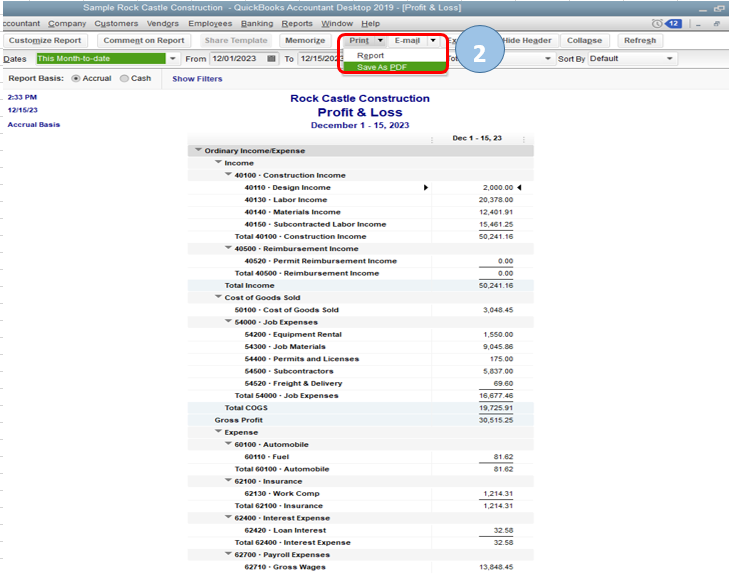
Task: Open the Customers menu
Action: click(x=116, y=23)
